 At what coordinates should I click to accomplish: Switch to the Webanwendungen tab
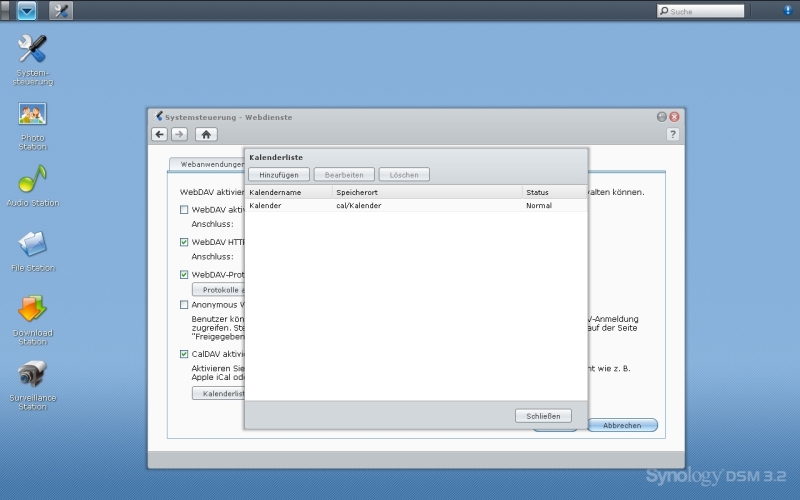click(207, 164)
